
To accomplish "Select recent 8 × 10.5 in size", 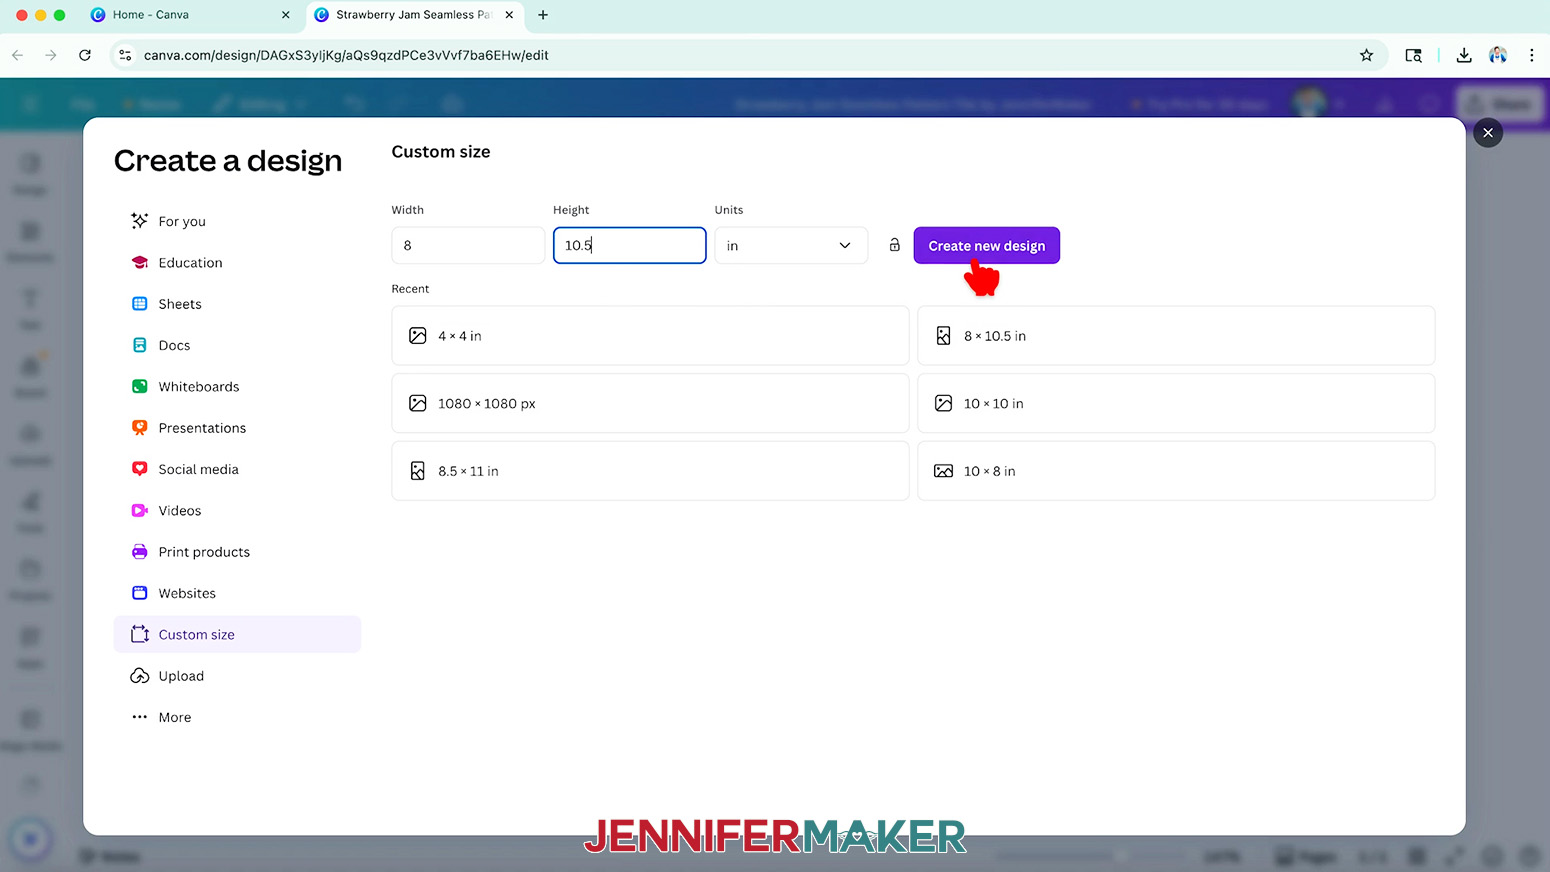I will point(1176,336).
